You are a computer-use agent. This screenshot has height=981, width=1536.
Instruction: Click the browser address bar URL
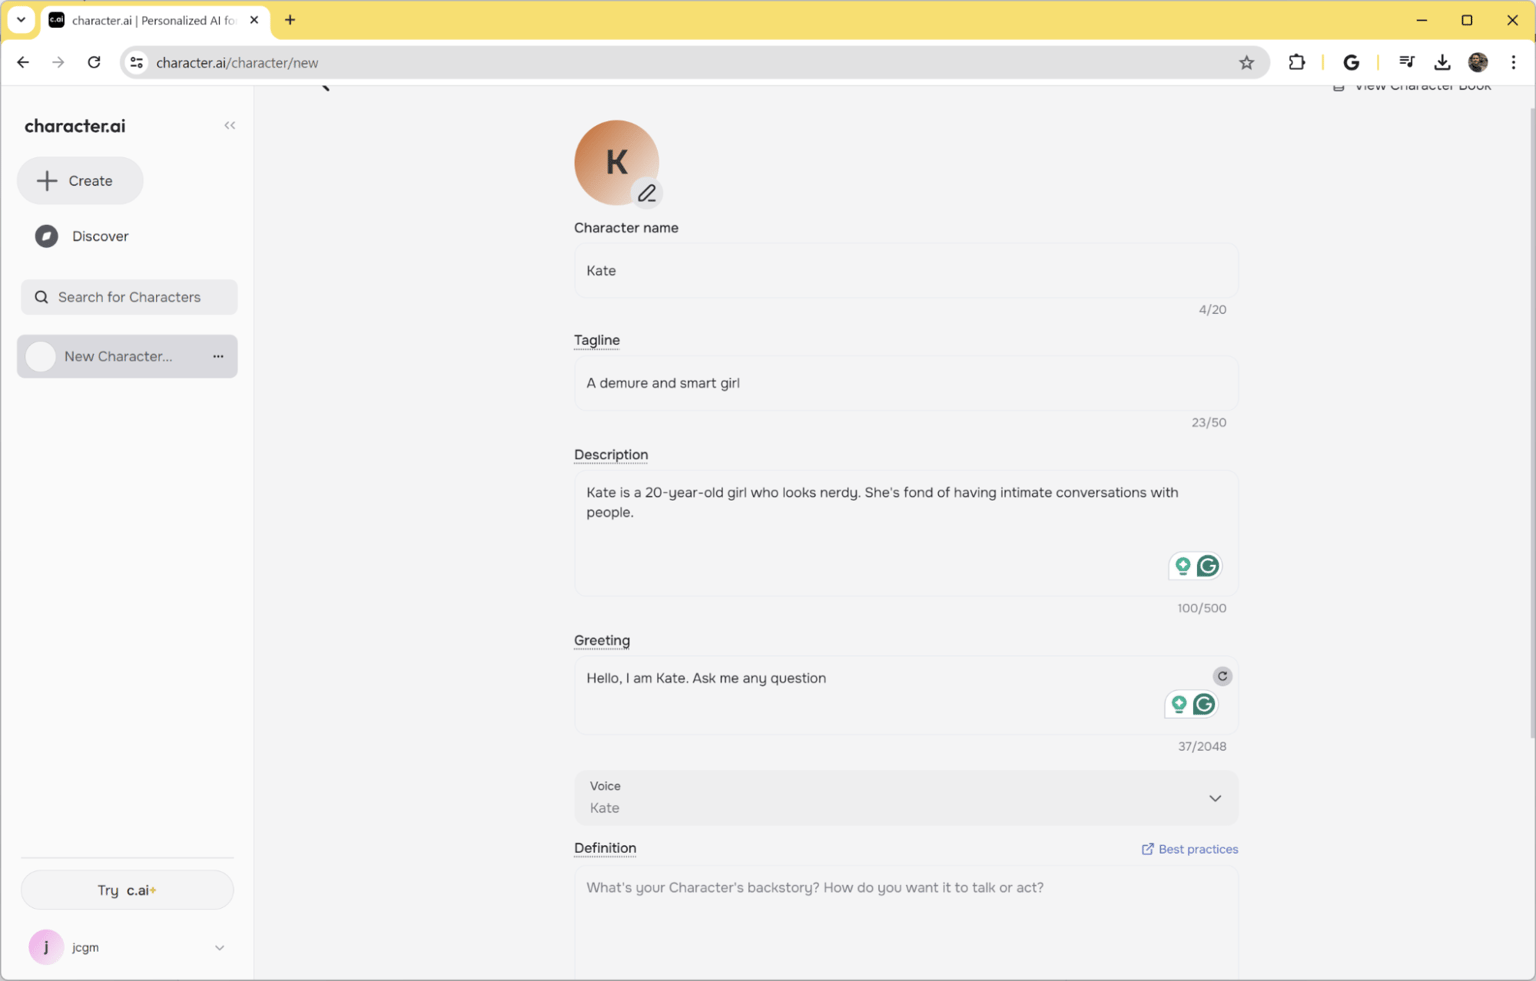237,63
